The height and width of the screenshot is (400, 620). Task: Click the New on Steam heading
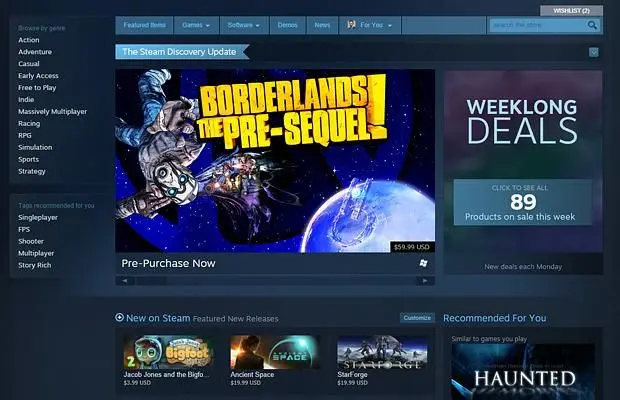158,318
